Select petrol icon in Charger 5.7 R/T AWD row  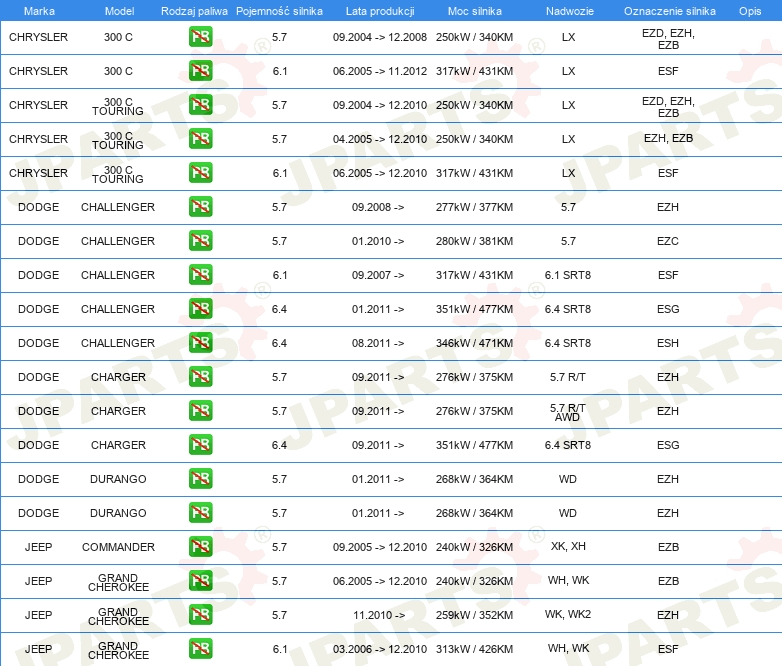click(x=200, y=411)
